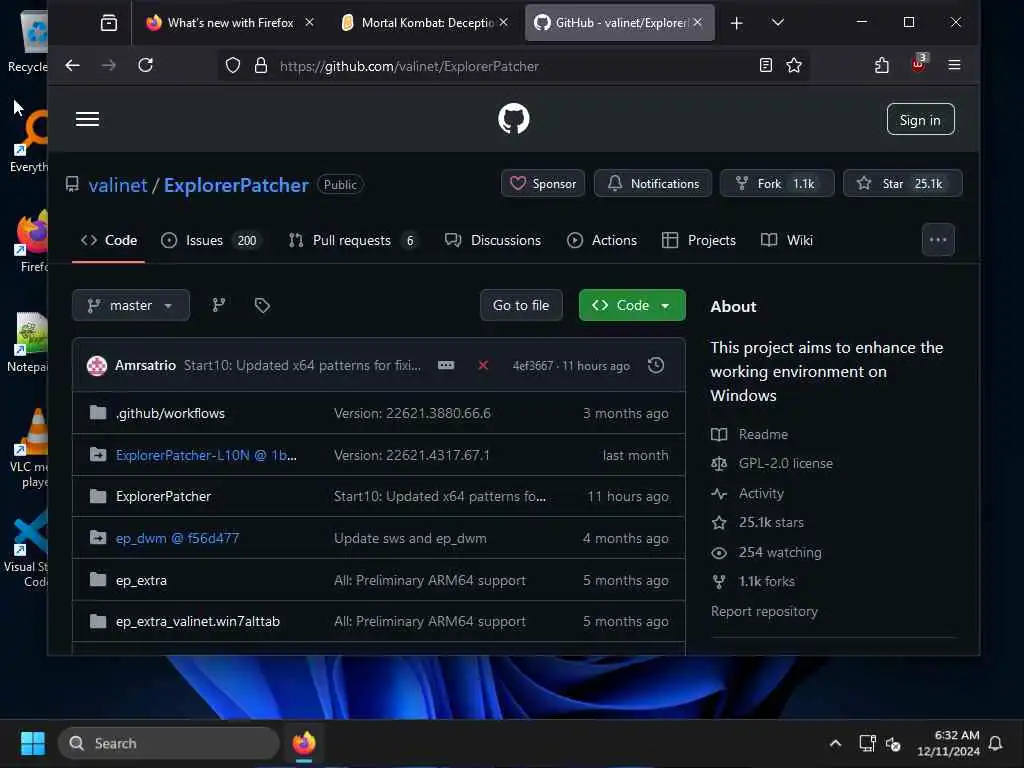Open Firefox View recent browsing
Screen dimensions: 1024x768
pos(108,23)
